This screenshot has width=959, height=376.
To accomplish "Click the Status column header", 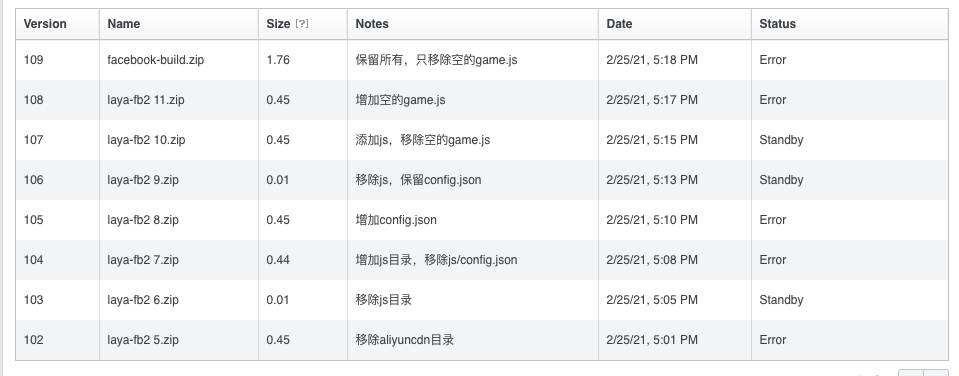I will [x=777, y=24].
